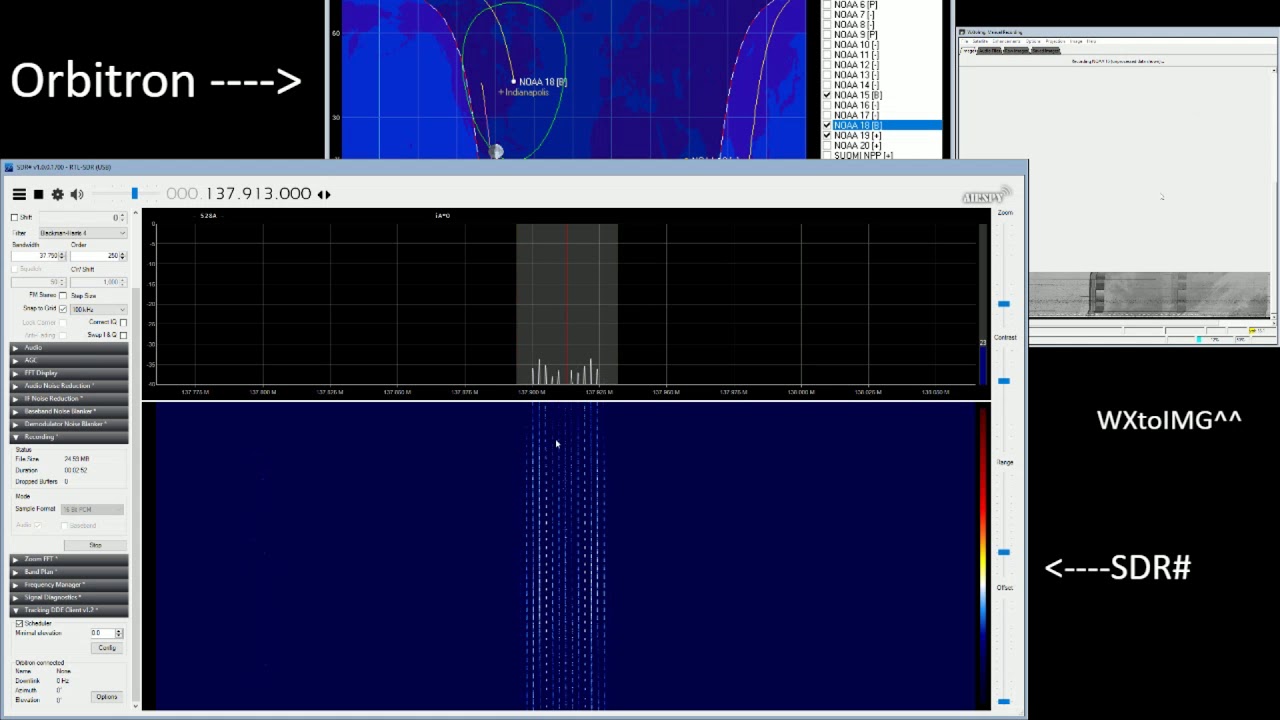Viewport: 1280px width, 720px height.
Task: Expand the Demodulator Noise Blanker panel
Action: (70, 424)
